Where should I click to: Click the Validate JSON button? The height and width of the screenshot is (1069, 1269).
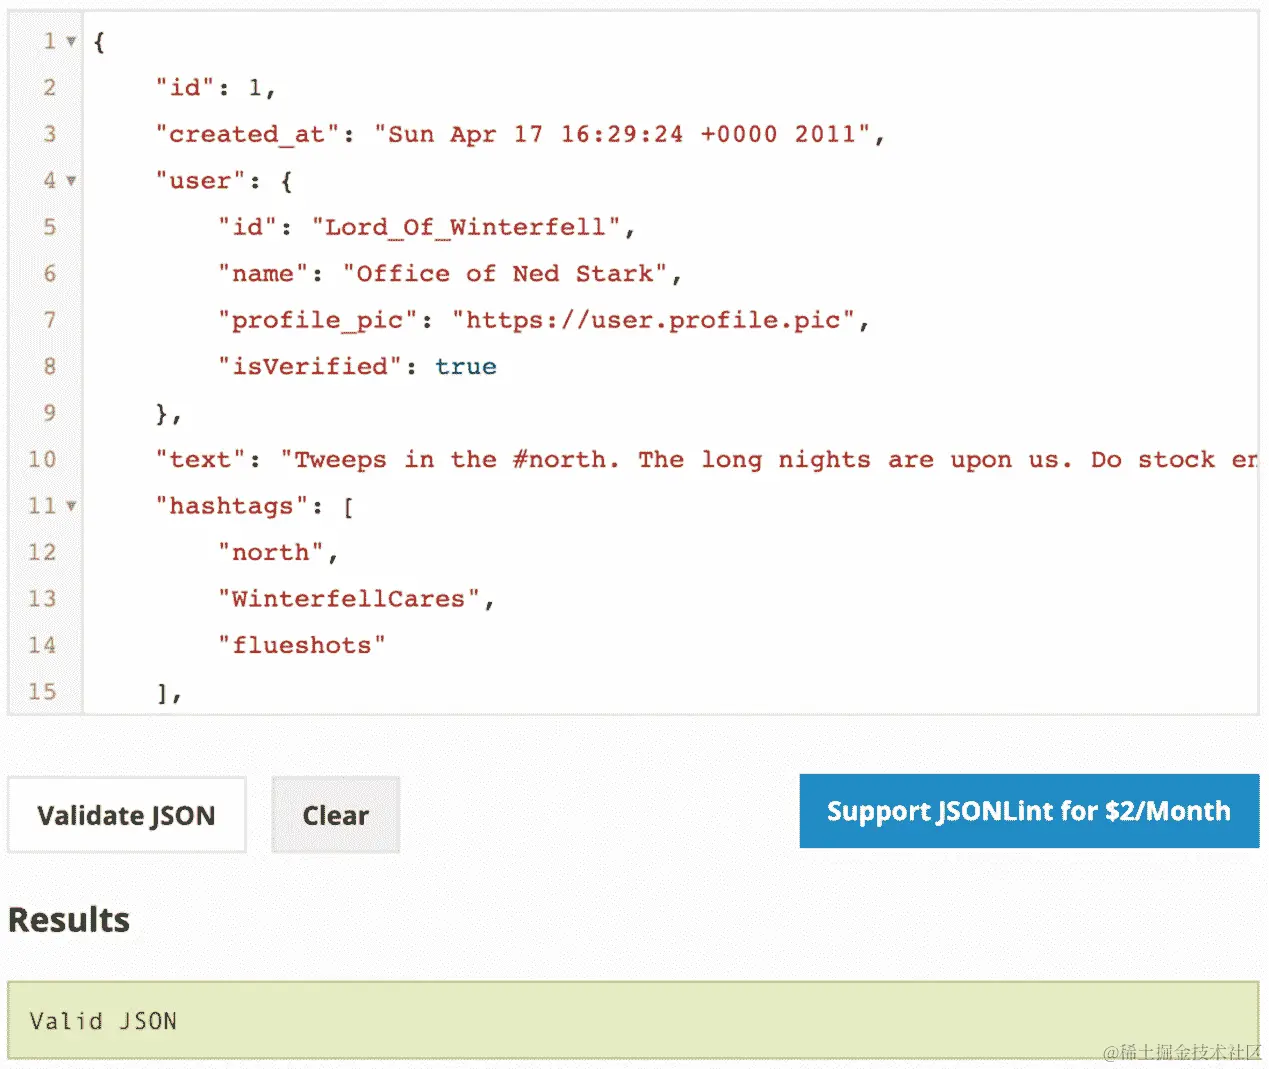(125, 815)
